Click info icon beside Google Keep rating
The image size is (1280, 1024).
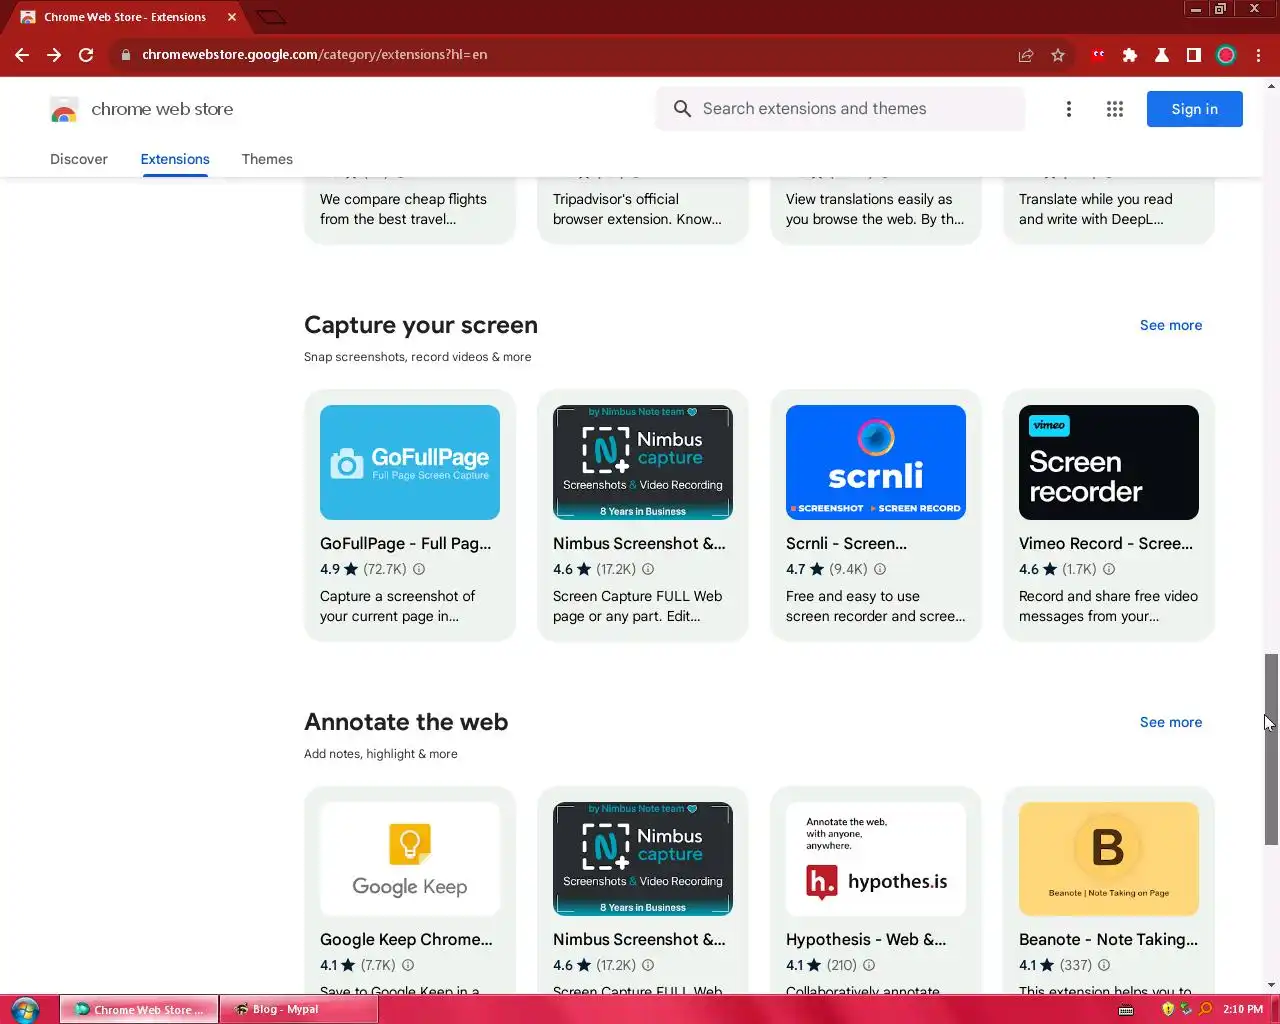[x=408, y=965]
